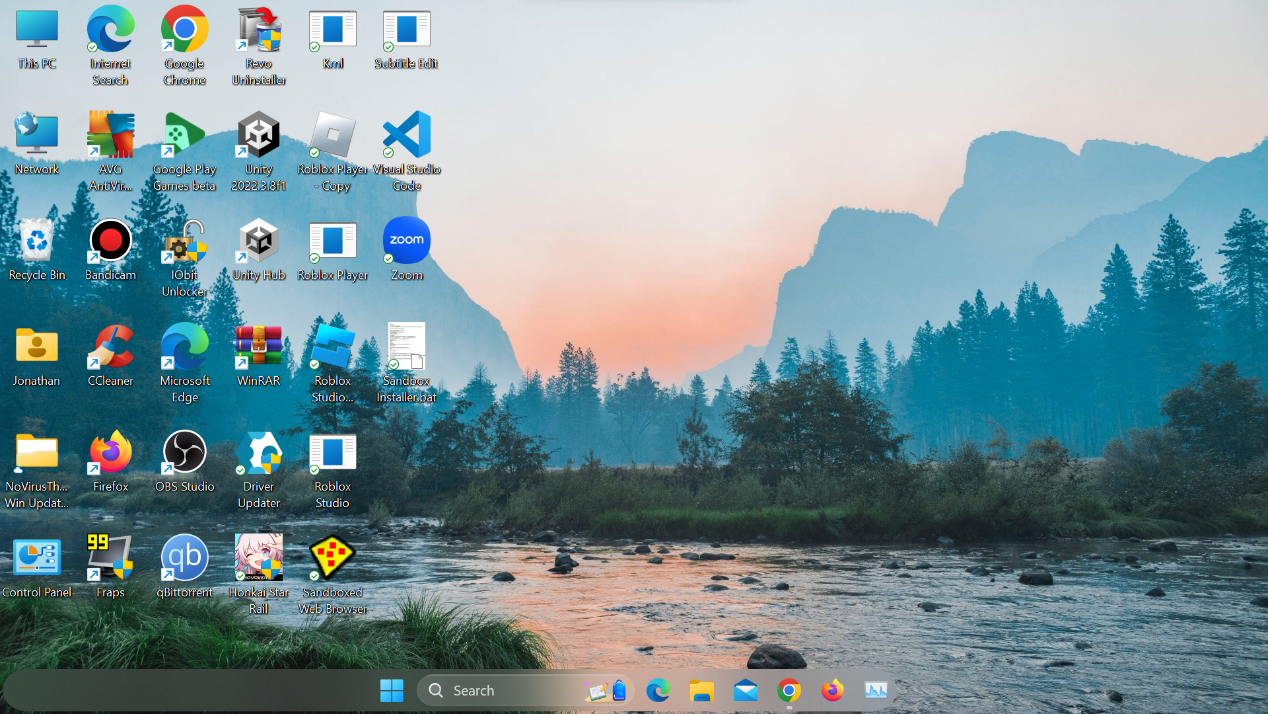
Task: Click the Unity Hub desktop icon
Action: (x=259, y=250)
